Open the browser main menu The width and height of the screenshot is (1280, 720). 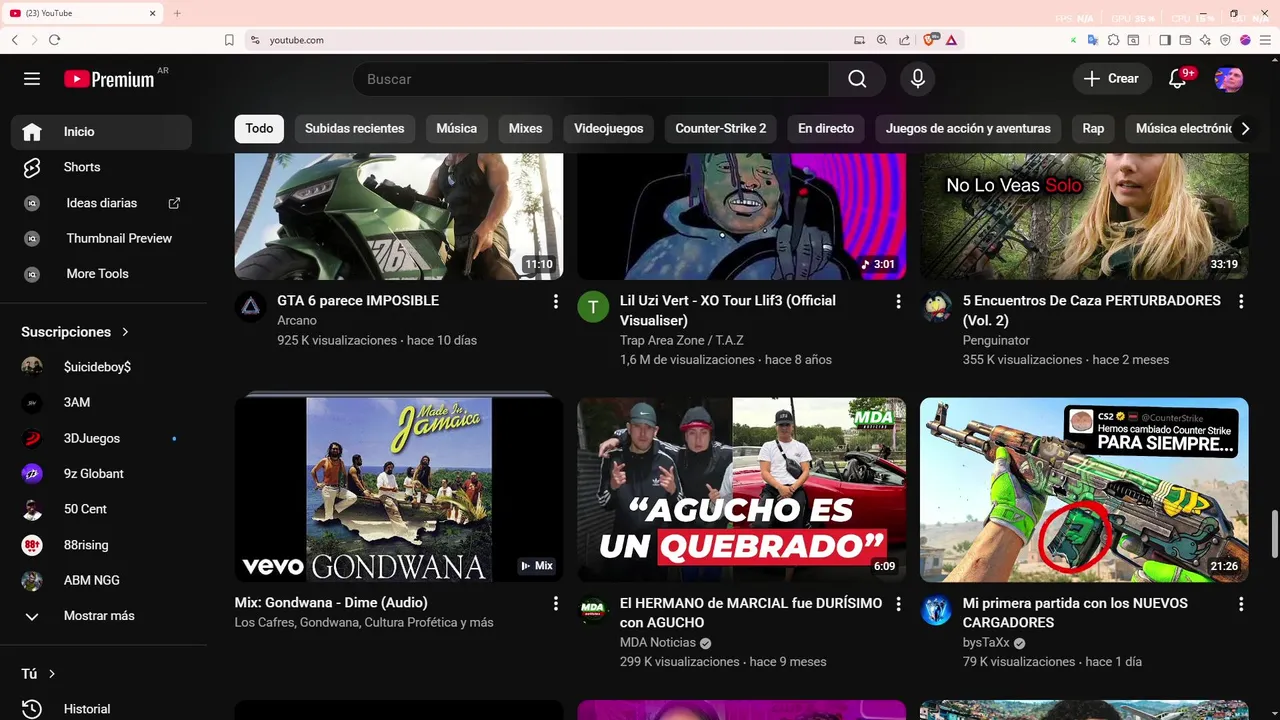click(x=1264, y=40)
